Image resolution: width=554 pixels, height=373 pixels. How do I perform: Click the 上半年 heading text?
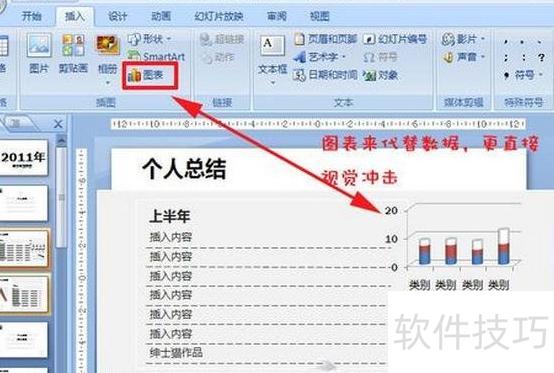pos(170,216)
